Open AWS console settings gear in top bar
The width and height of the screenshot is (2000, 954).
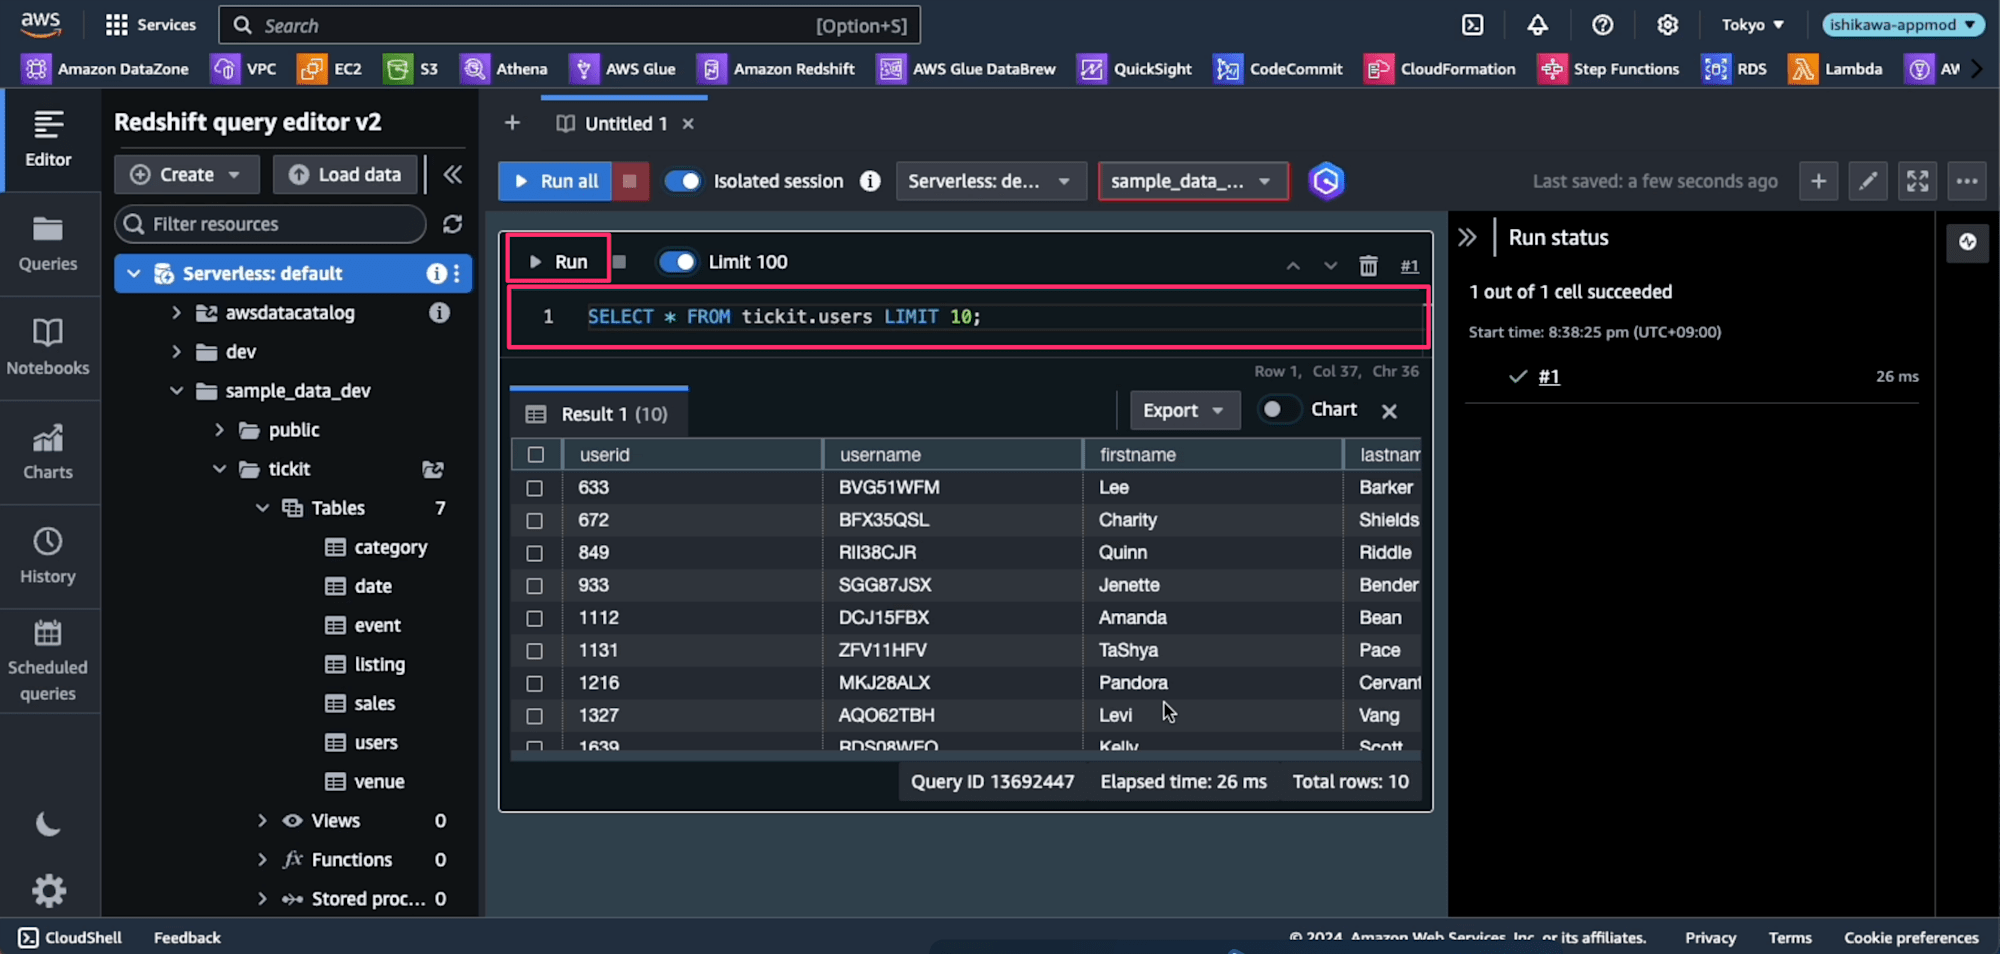[x=1667, y=25]
